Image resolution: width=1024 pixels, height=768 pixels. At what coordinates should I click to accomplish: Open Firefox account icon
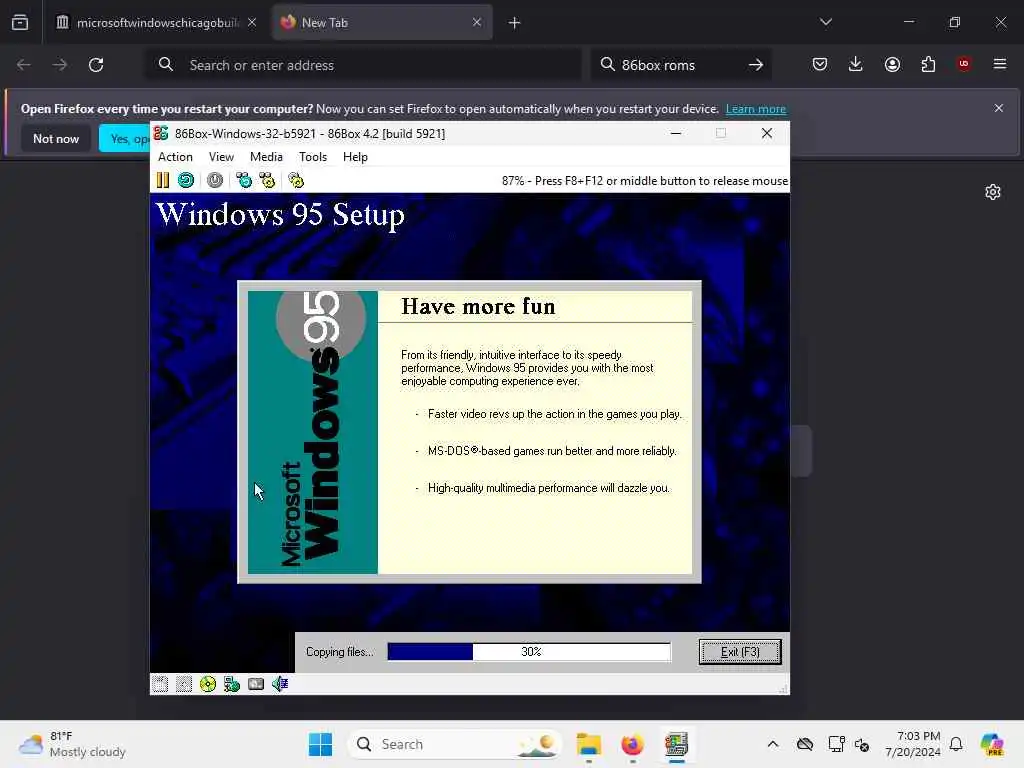(x=892, y=64)
